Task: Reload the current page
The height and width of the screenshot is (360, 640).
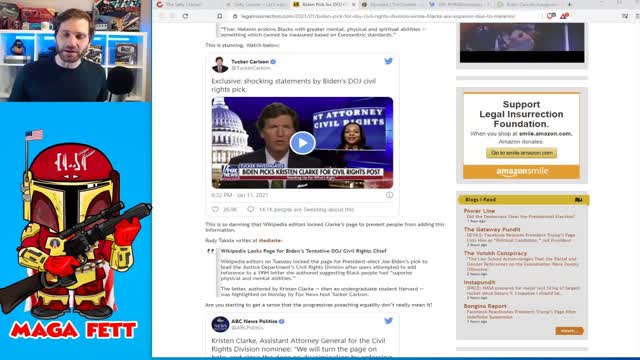Action: tap(185, 16)
